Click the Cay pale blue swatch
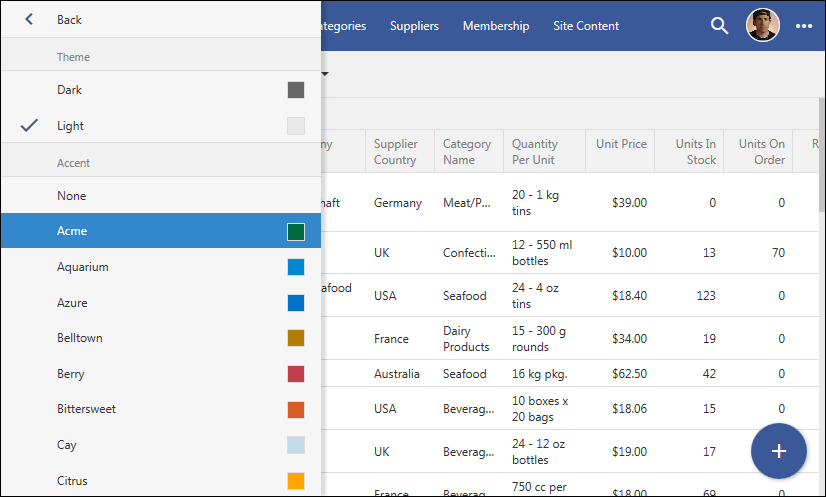The height and width of the screenshot is (497, 826). point(296,445)
